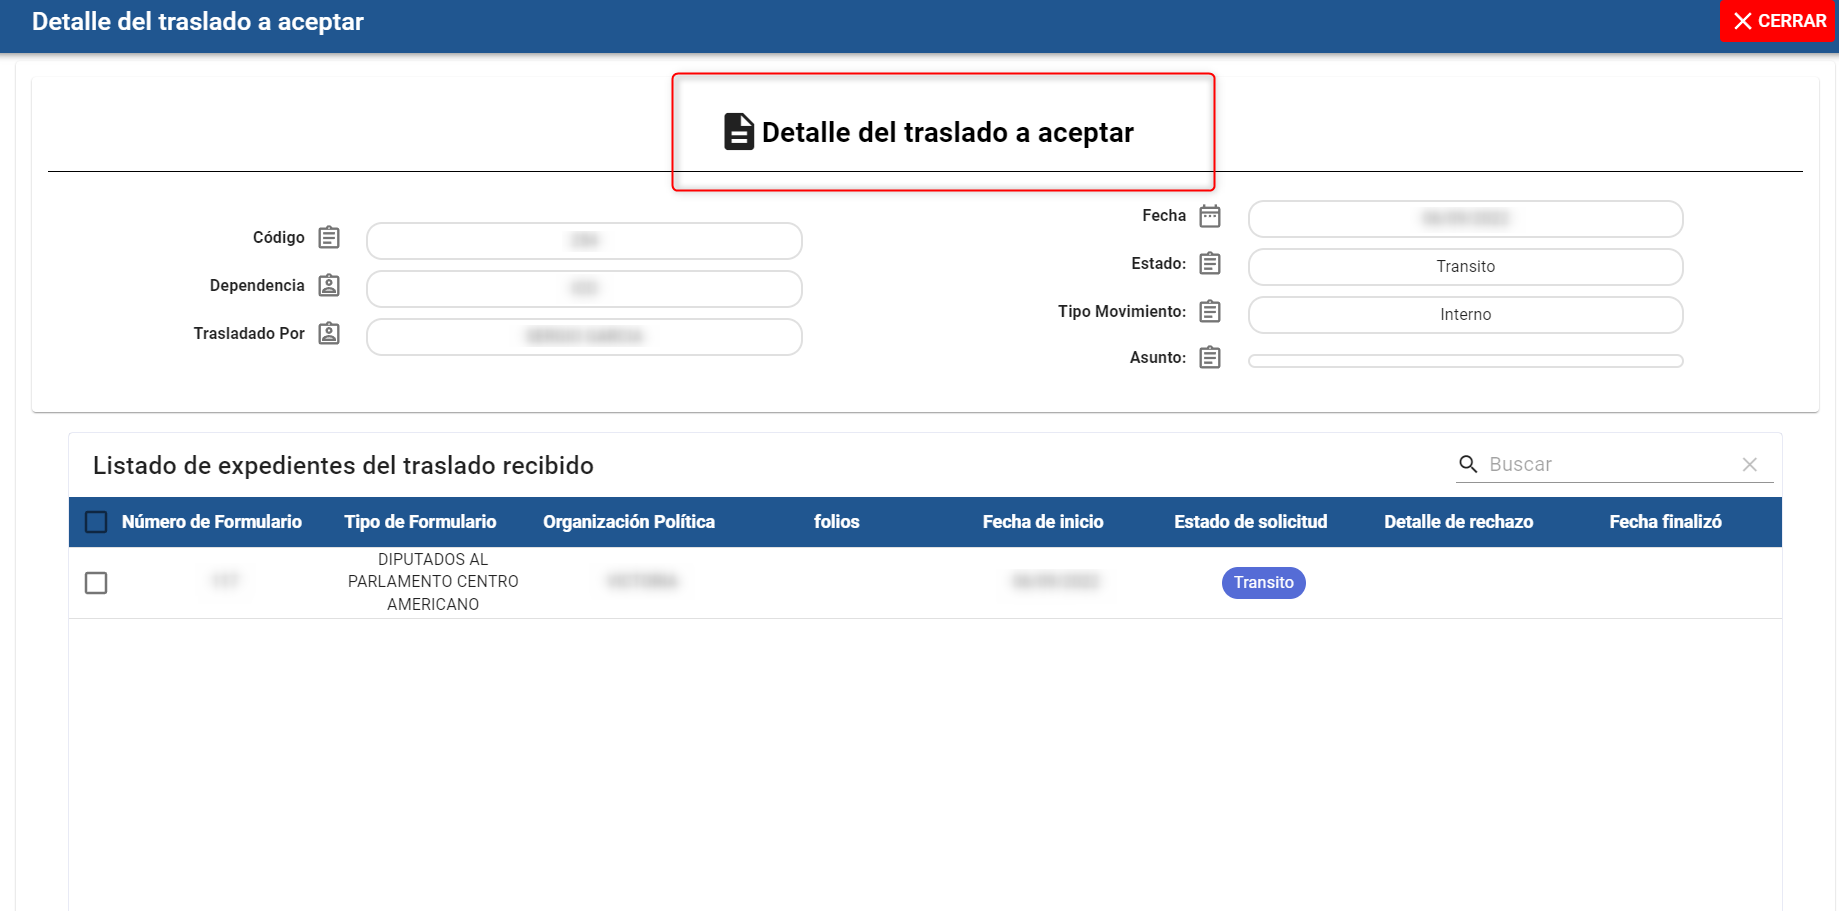The width and height of the screenshot is (1839, 911).
Task: Click the Transito status badge in the row
Action: (1263, 583)
